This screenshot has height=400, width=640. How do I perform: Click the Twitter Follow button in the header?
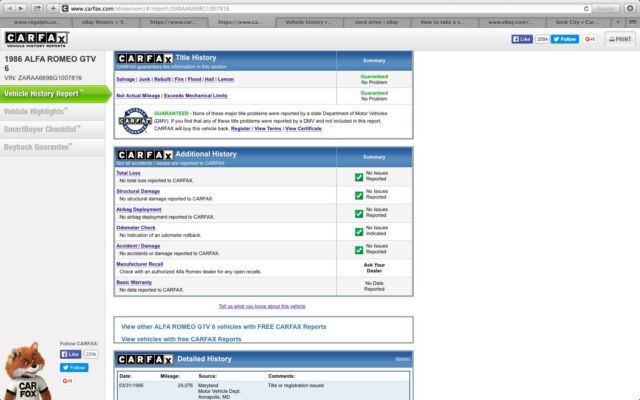pos(566,39)
